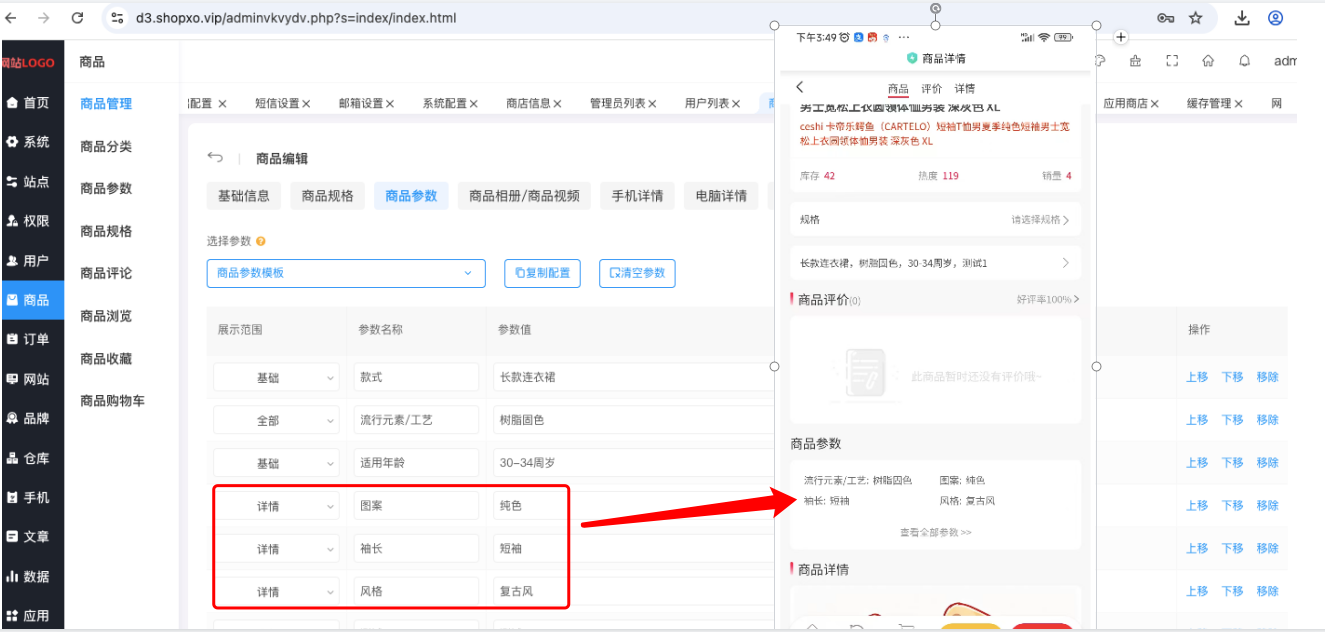Image resolution: width=1325 pixels, height=632 pixels.
Task: Close the 短信设置 tab with its X
Action: pos(306,103)
